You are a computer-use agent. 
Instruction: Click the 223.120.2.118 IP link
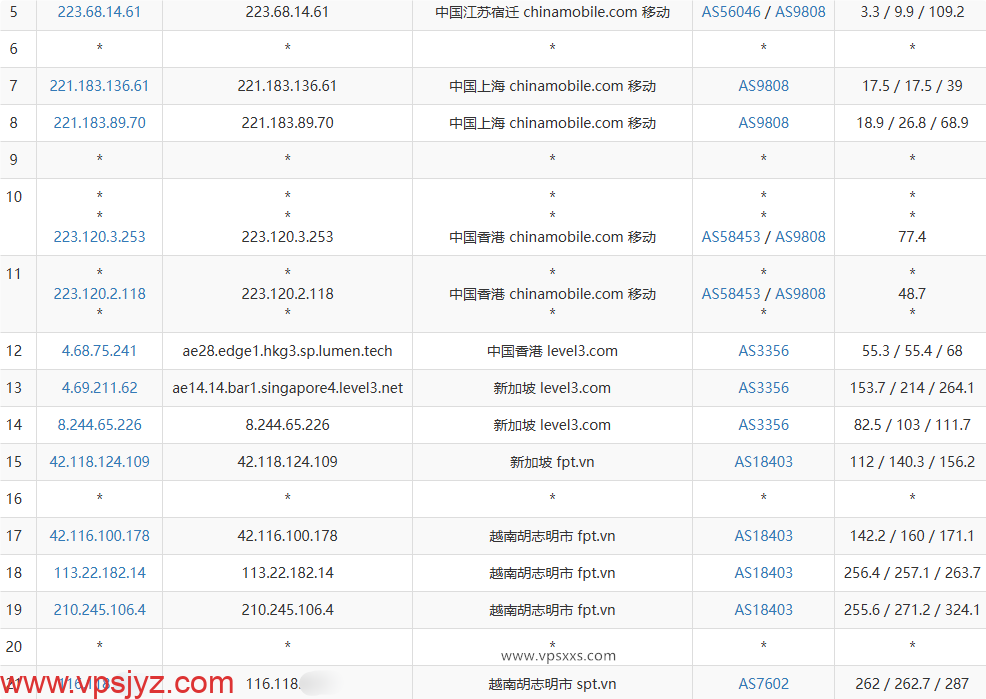99,294
